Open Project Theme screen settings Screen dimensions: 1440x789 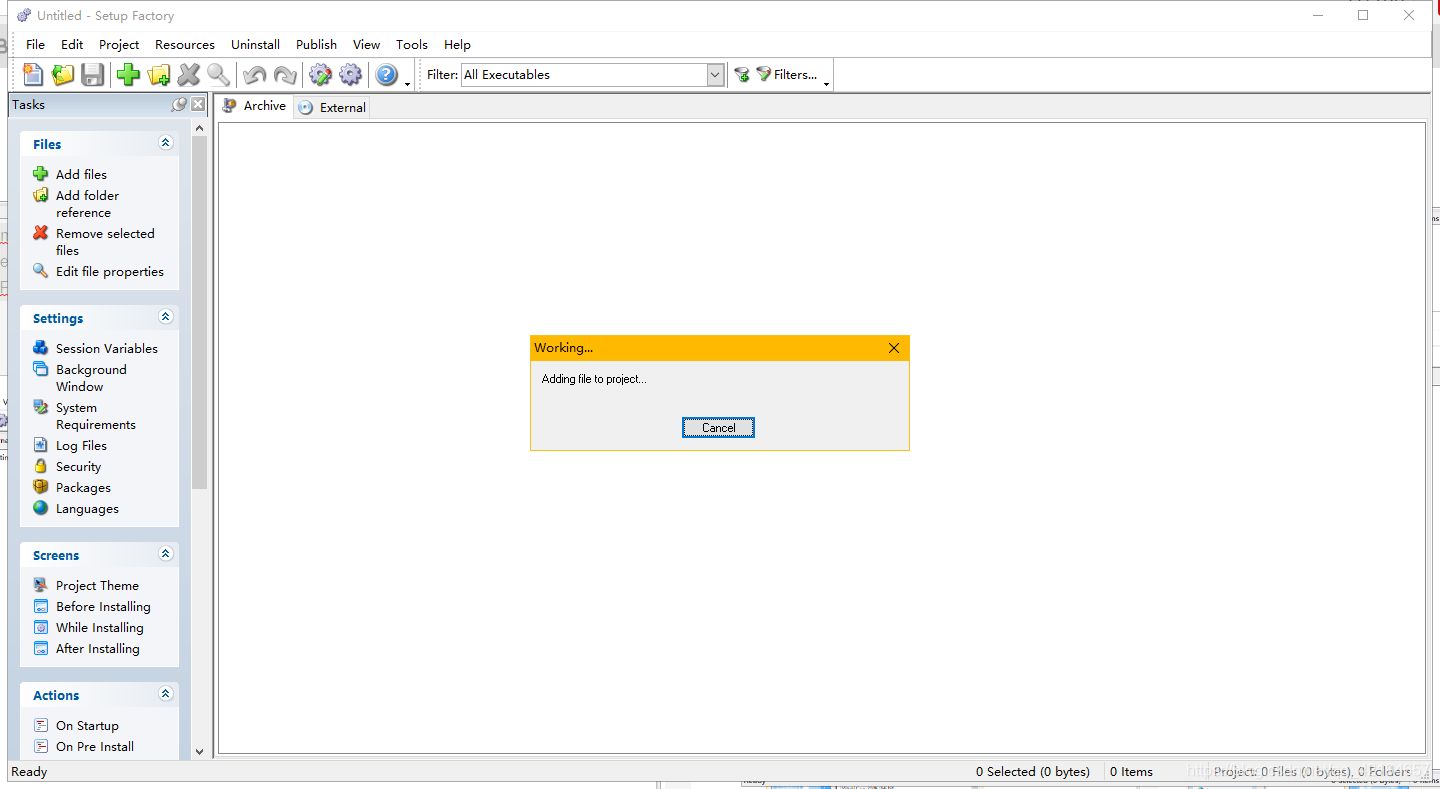(x=97, y=585)
